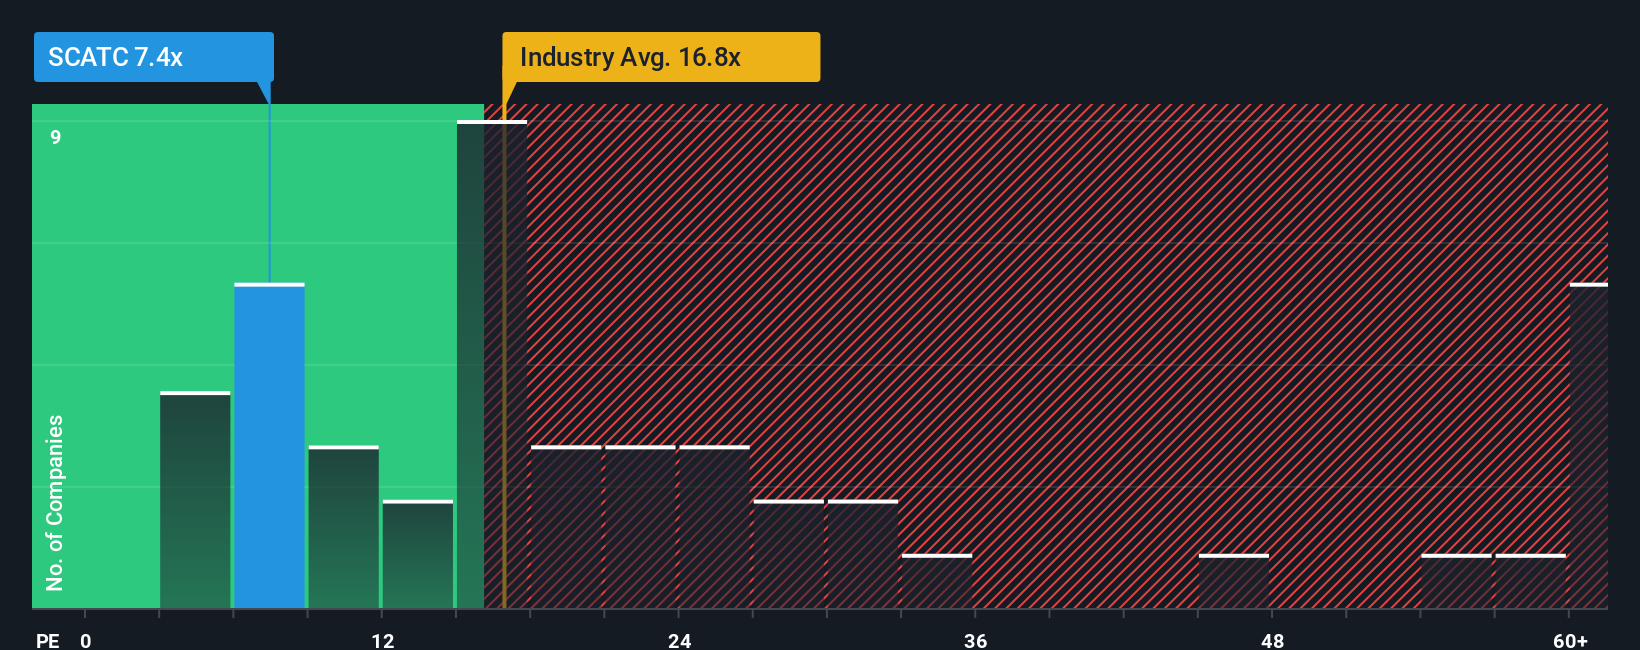Click the bar ending at the PE 24 tick
Viewport: 1640px width, 650px height.
640,527
